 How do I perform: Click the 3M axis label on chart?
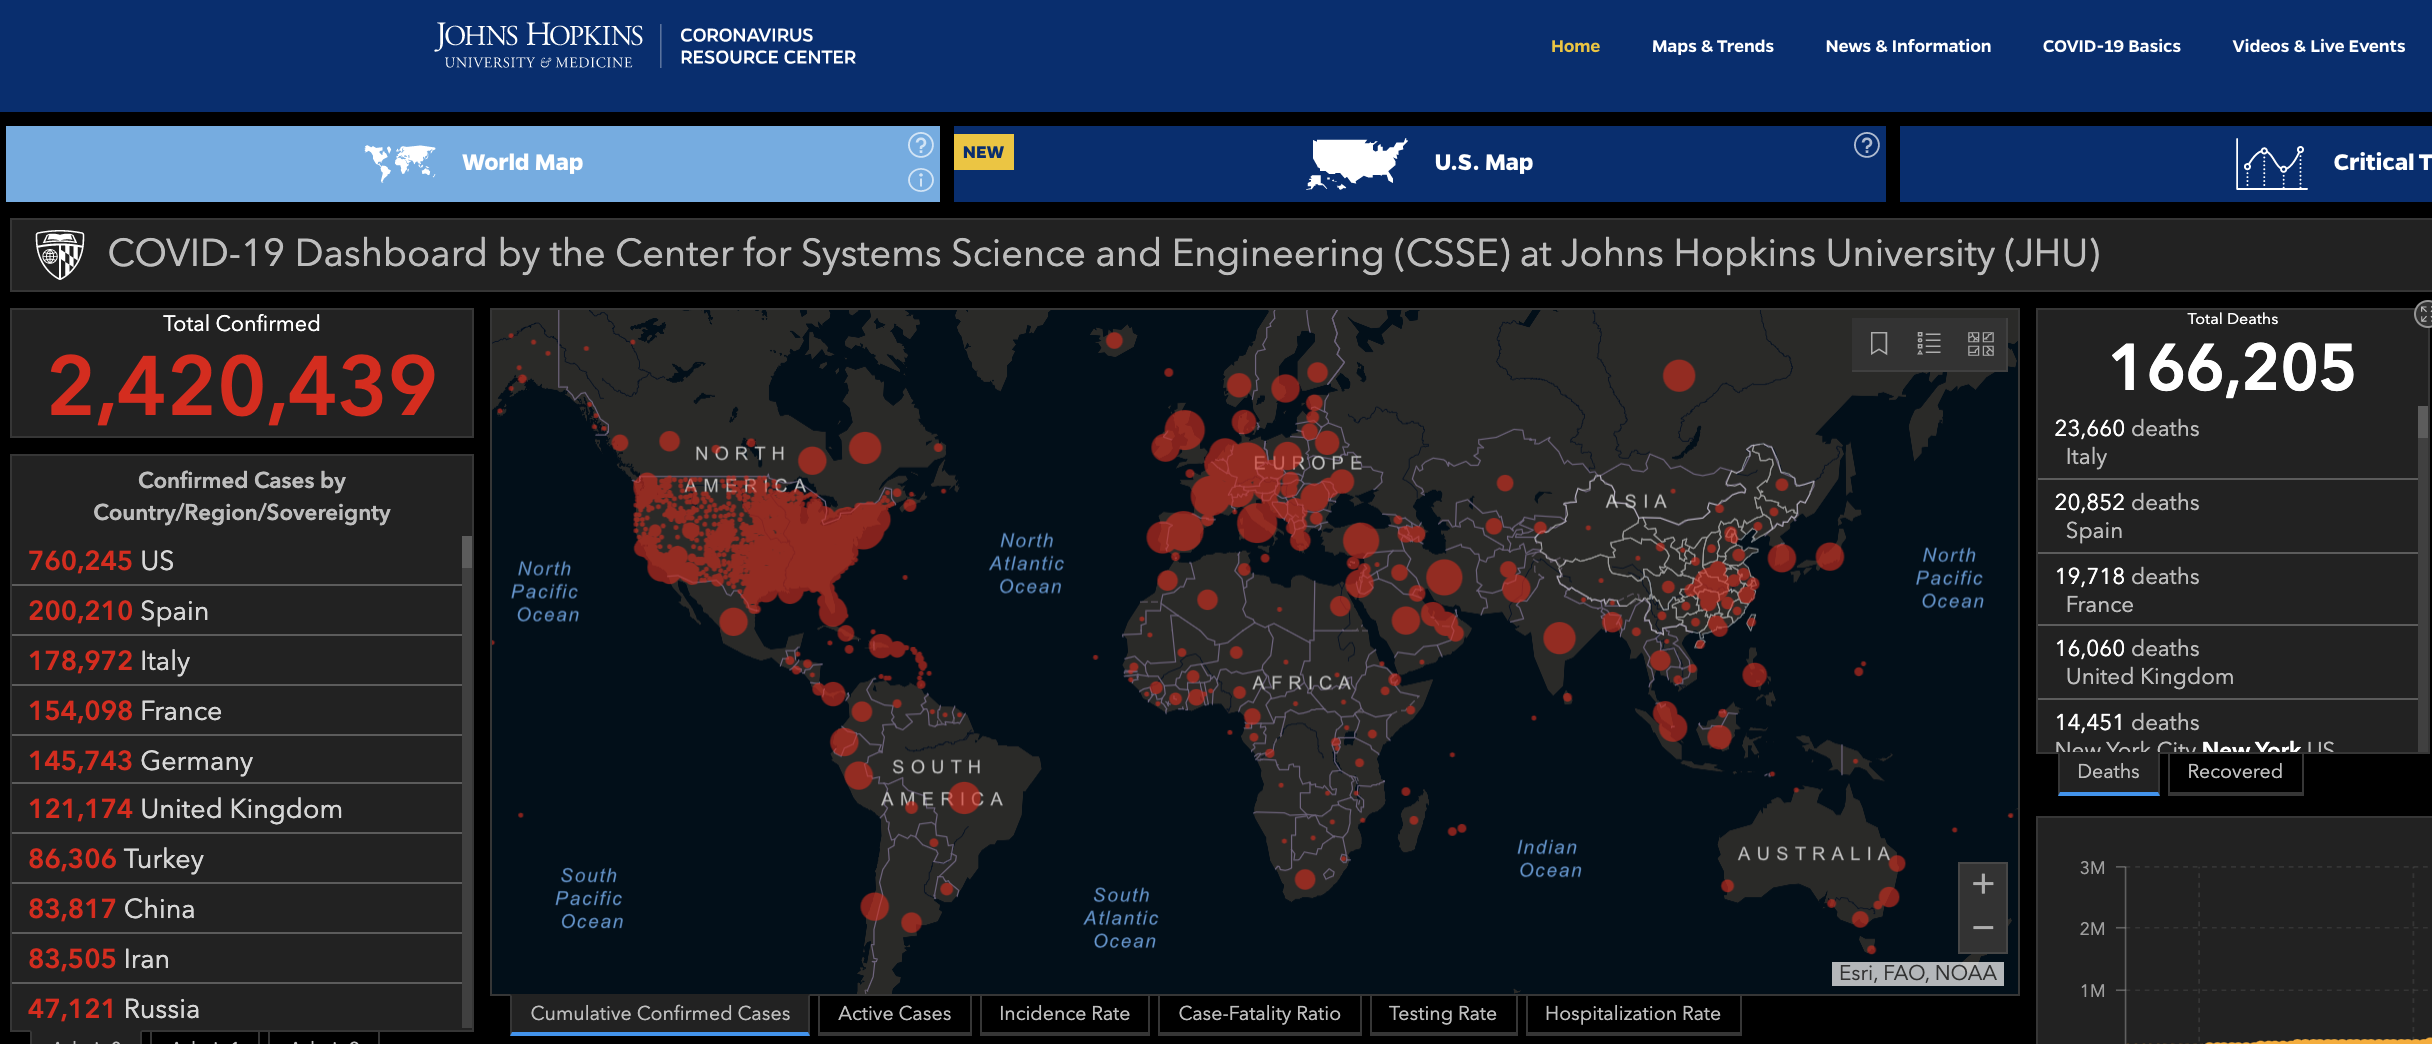click(x=2092, y=868)
